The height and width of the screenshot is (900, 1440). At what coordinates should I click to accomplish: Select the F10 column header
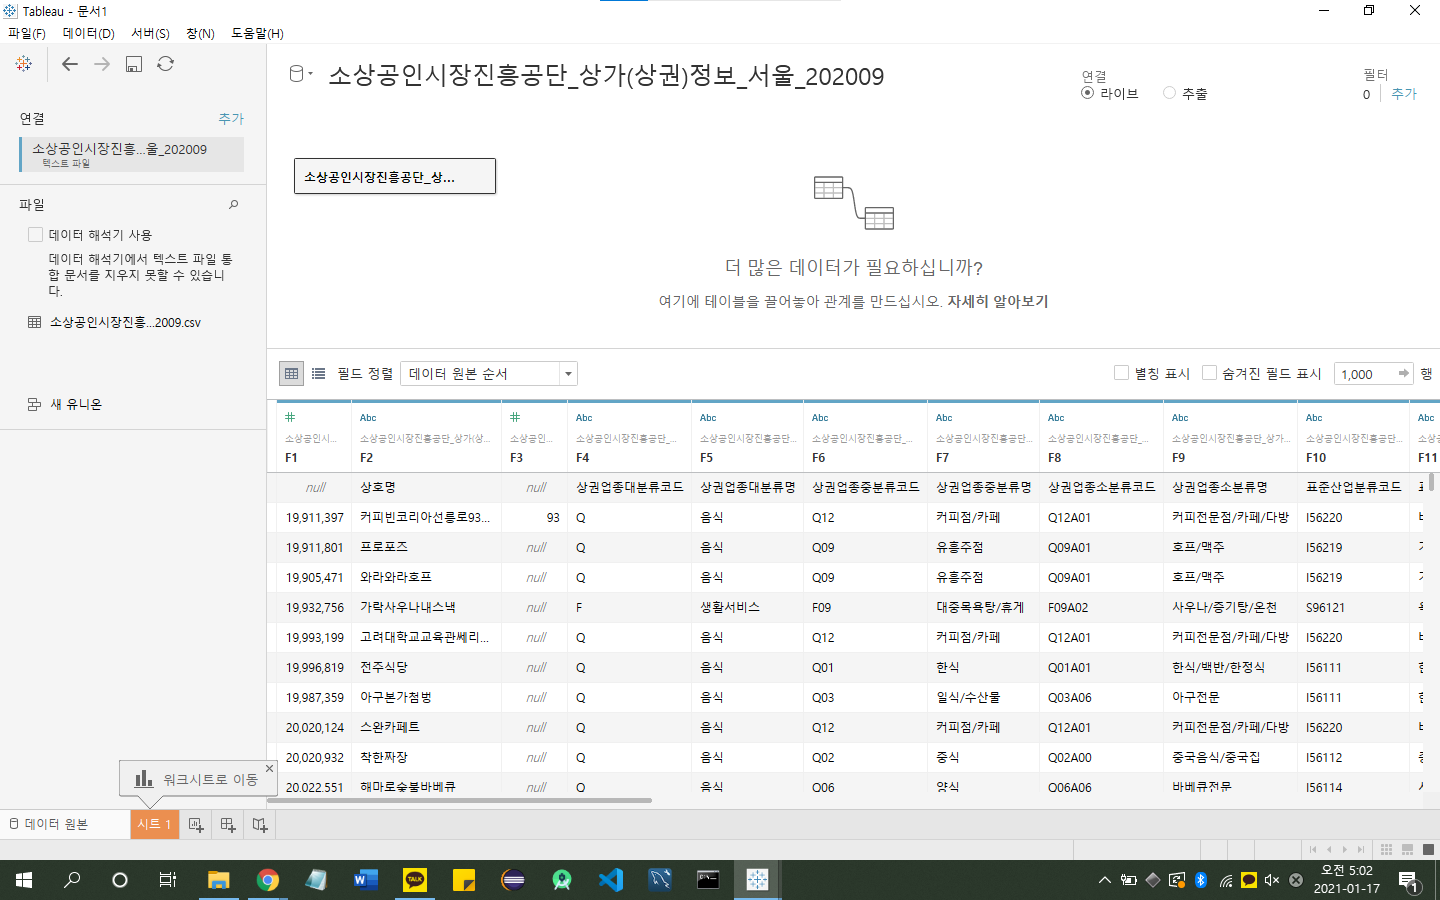point(1353,437)
